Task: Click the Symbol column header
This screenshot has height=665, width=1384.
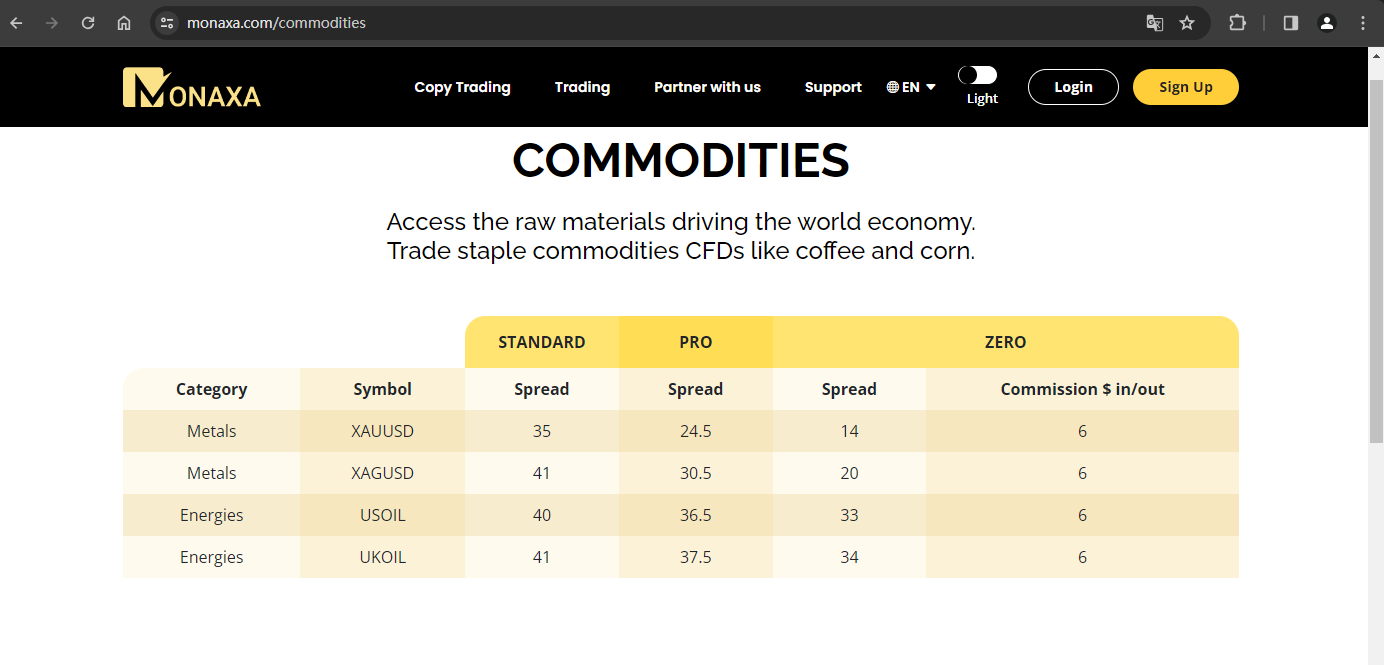Action: (382, 389)
